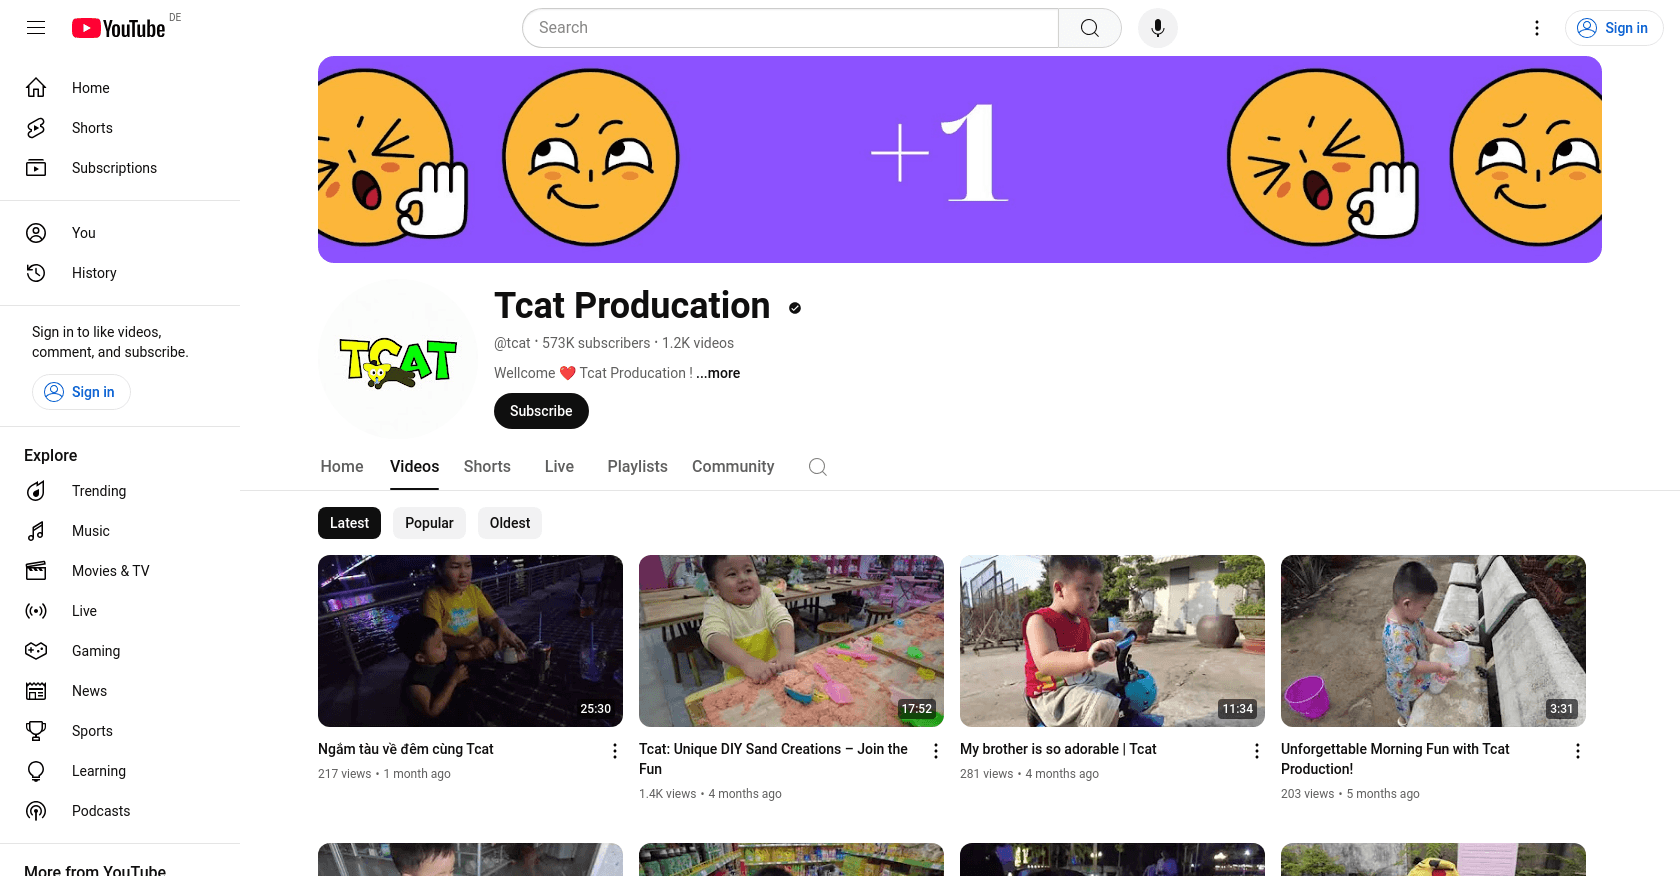Expand channel description with ...more

(x=718, y=373)
